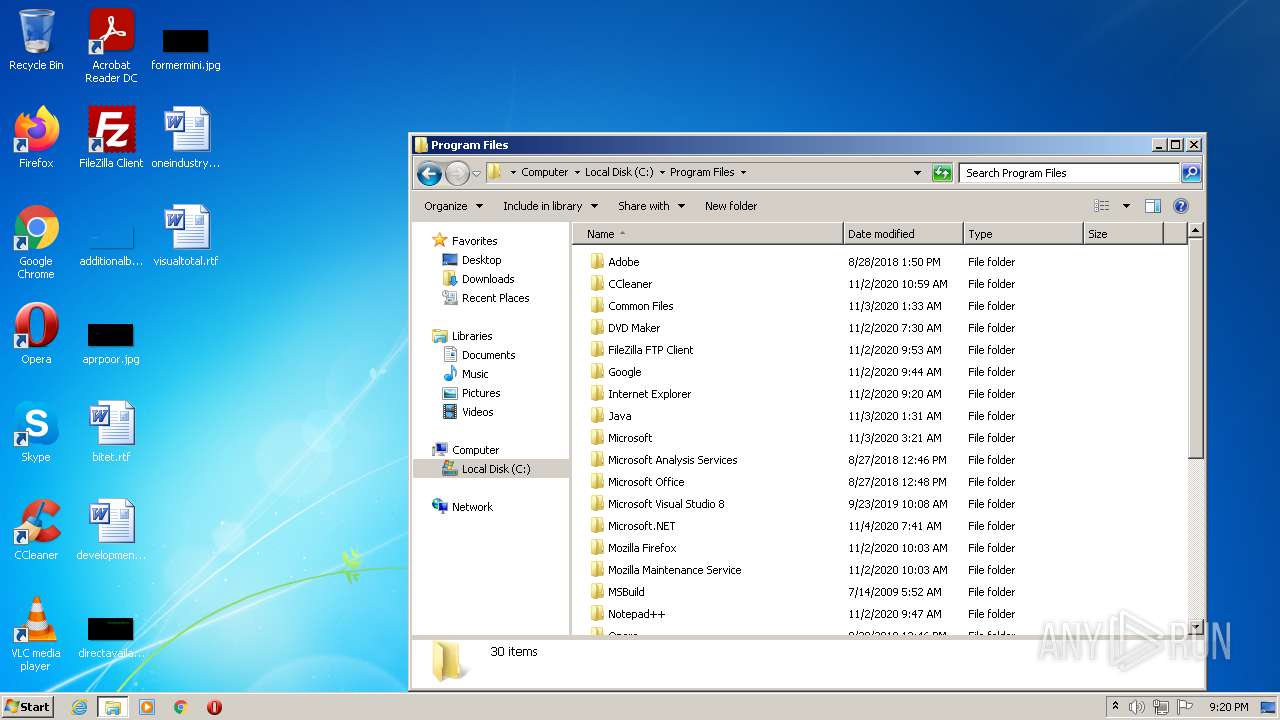Select Downloads in the navigation pane
Viewport: 1280px width, 720px height.
[488, 279]
